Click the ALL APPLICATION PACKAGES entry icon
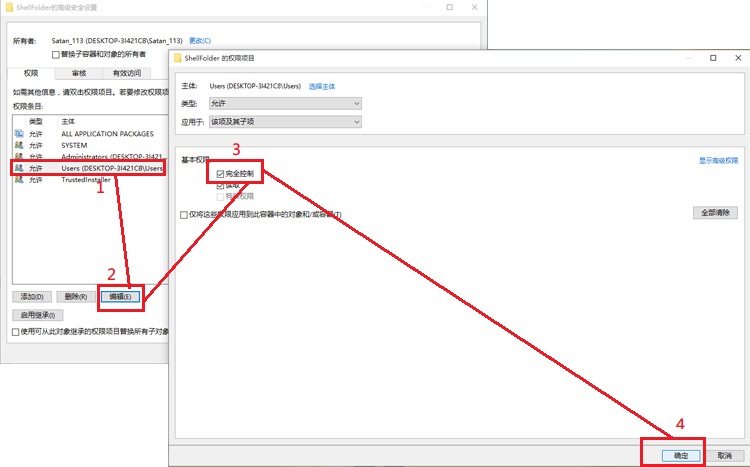The height and width of the screenshot is (467, 750). (x=19, y=133)
